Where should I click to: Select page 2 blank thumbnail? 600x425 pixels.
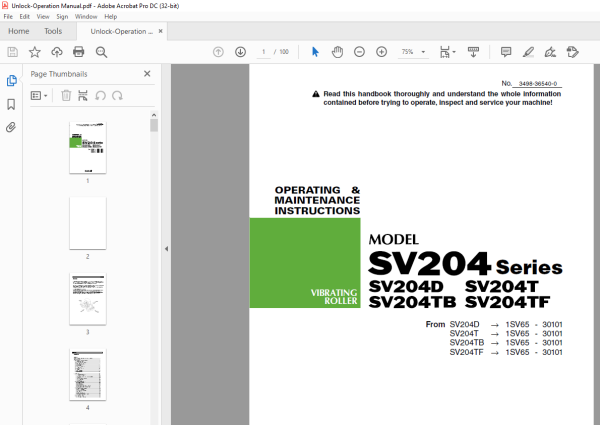coord(88,223)
